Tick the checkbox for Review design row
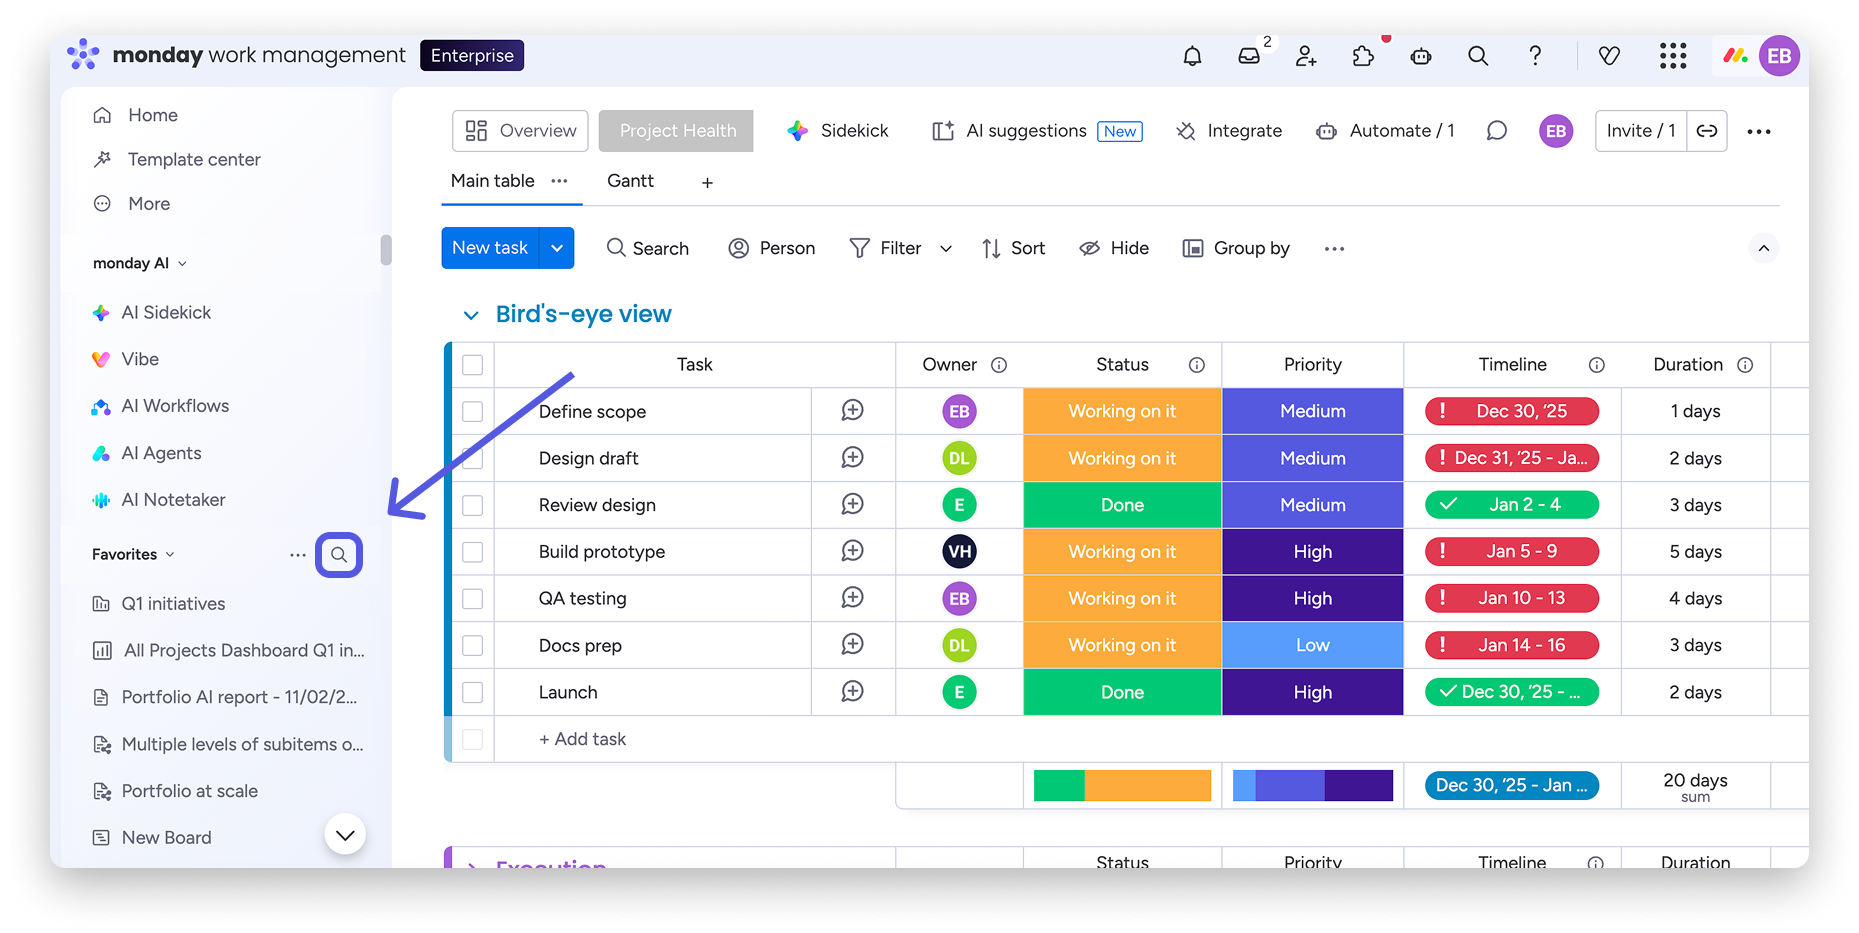Screen dimensions: 1859x933 click(473, 505)
